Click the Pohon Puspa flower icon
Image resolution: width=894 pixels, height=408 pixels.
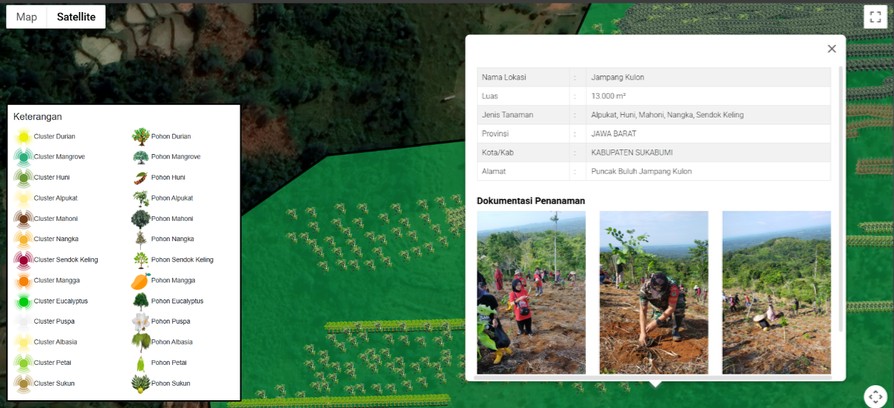click(x=140, y=321)
